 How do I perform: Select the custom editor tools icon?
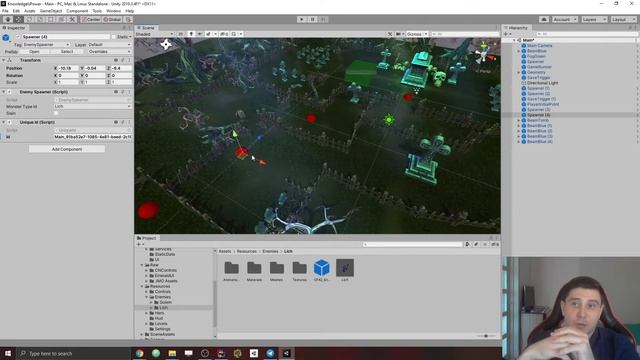point(72,19)
